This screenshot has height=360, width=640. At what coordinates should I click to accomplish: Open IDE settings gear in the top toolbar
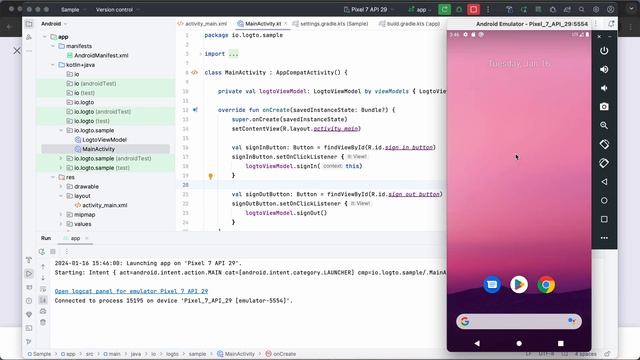point(596,9)
